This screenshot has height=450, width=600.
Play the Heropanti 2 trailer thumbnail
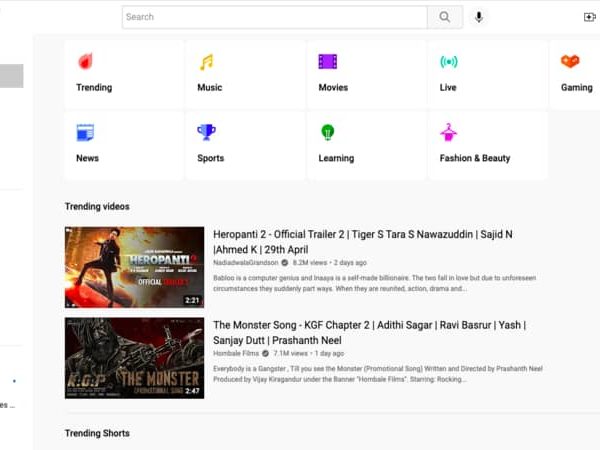[x=134, y=267]
